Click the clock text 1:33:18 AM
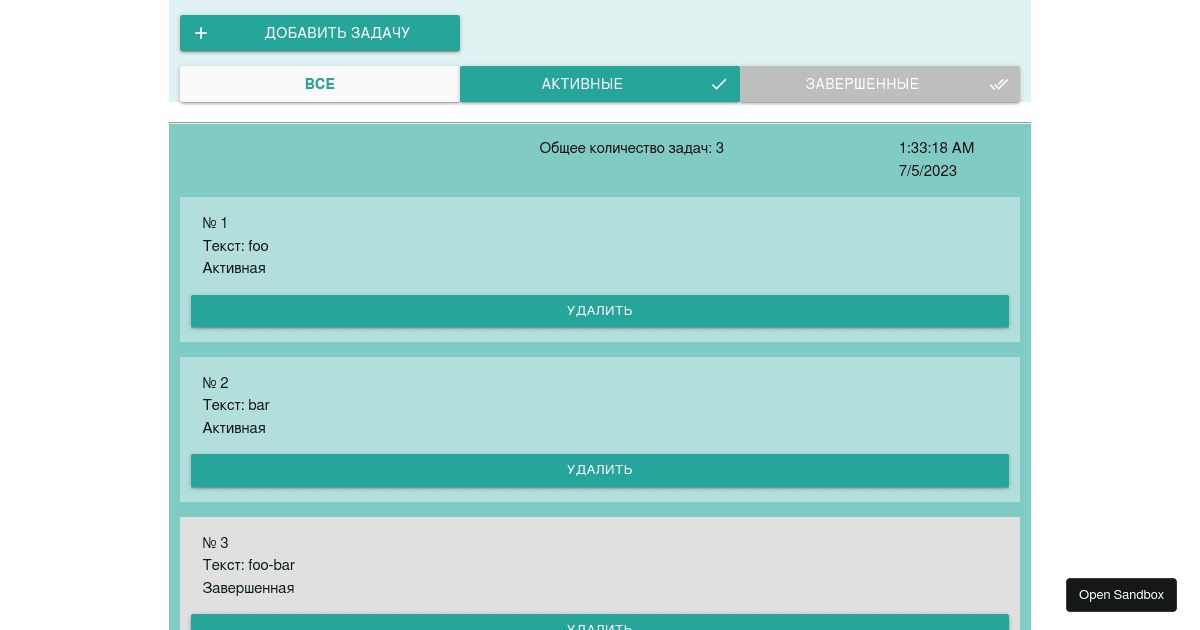This screenshot has height=630, width=1200. click(936, 148)
